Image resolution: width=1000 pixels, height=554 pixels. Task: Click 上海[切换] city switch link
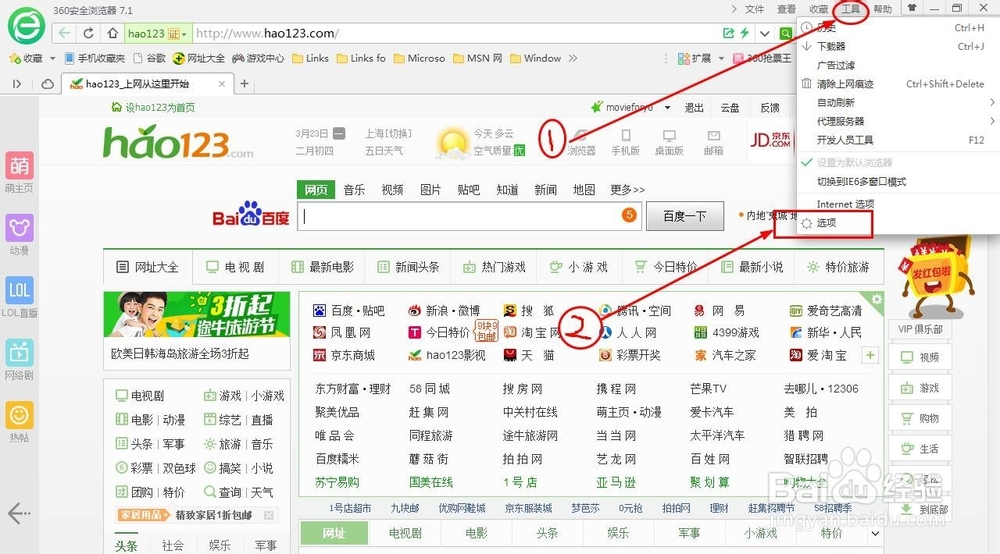coord(388,133)
